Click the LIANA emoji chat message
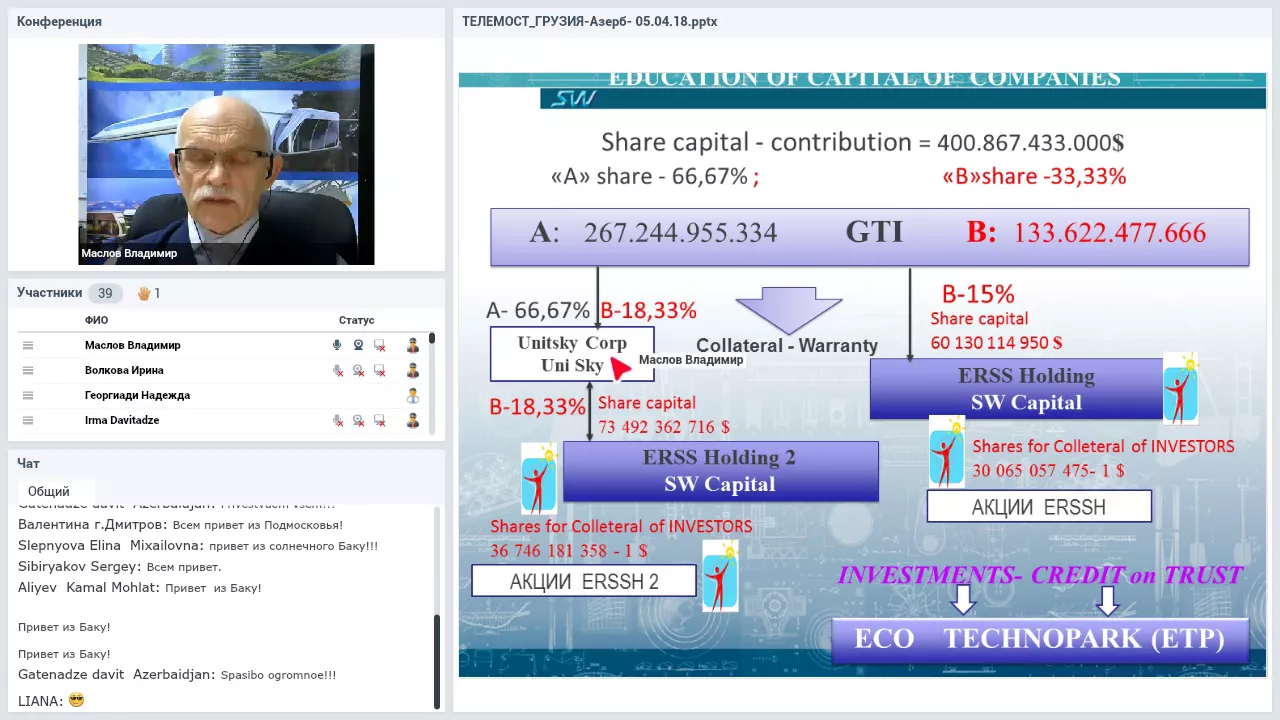The image size is (1280, 720). point(51,701)
